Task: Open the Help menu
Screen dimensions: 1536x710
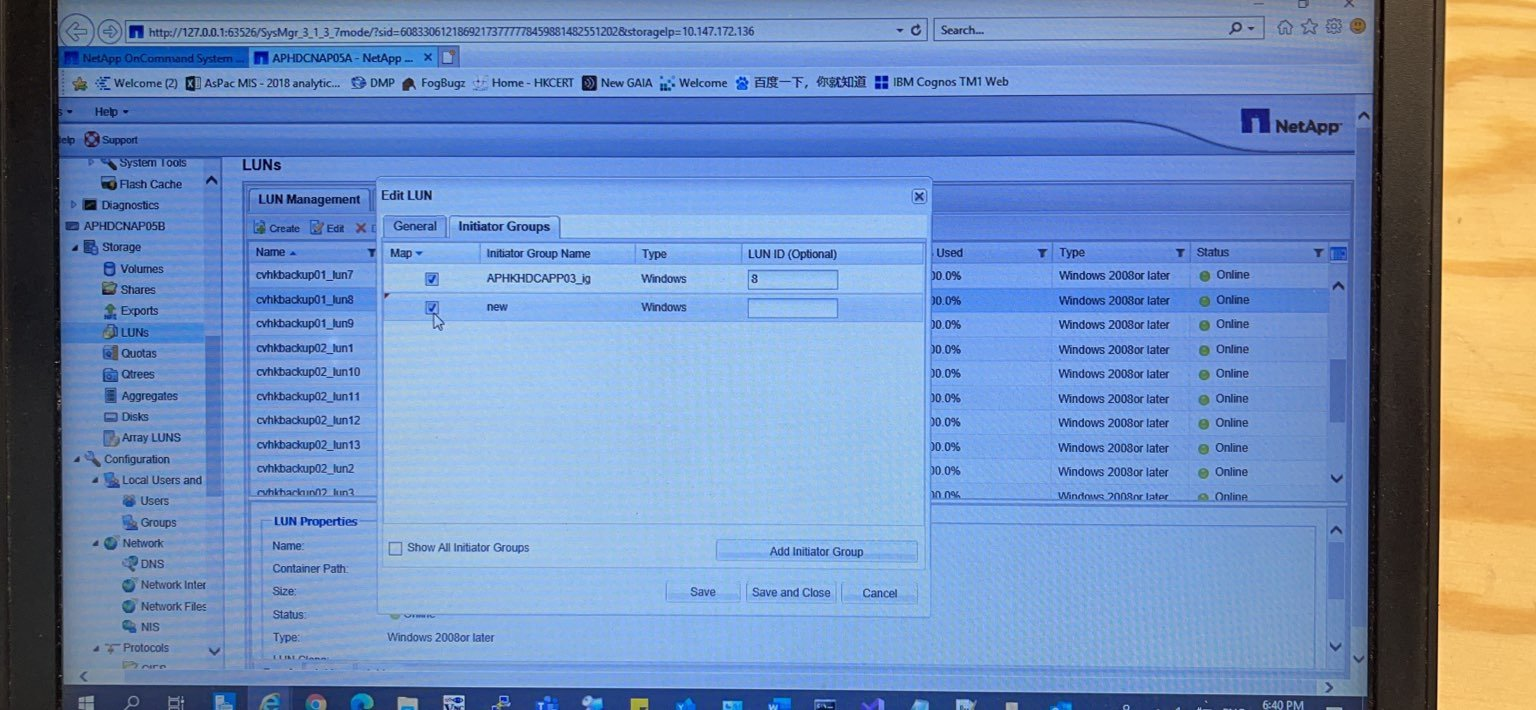Action: click(111, 112)
